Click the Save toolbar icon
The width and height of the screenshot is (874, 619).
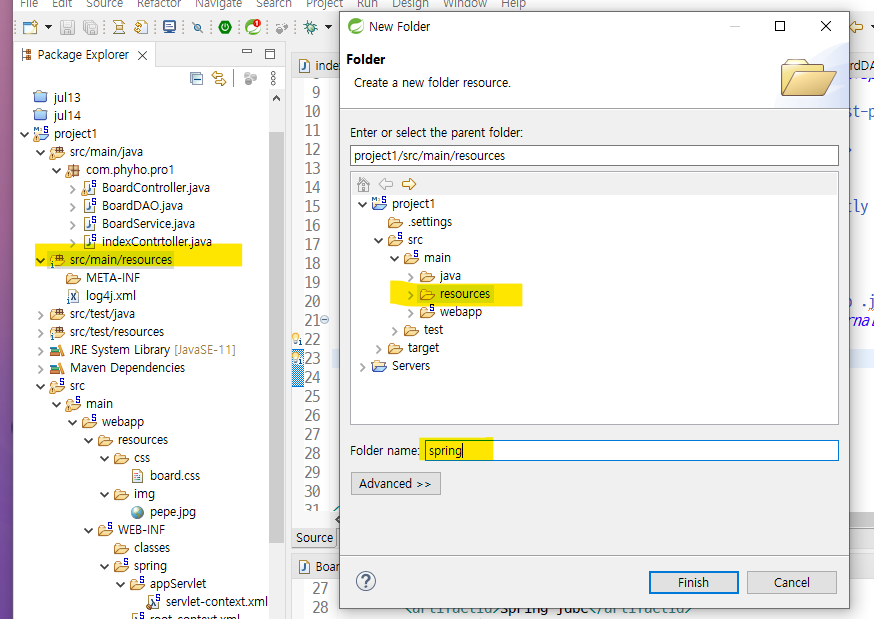pyautogui.click(x=67, y=27)
